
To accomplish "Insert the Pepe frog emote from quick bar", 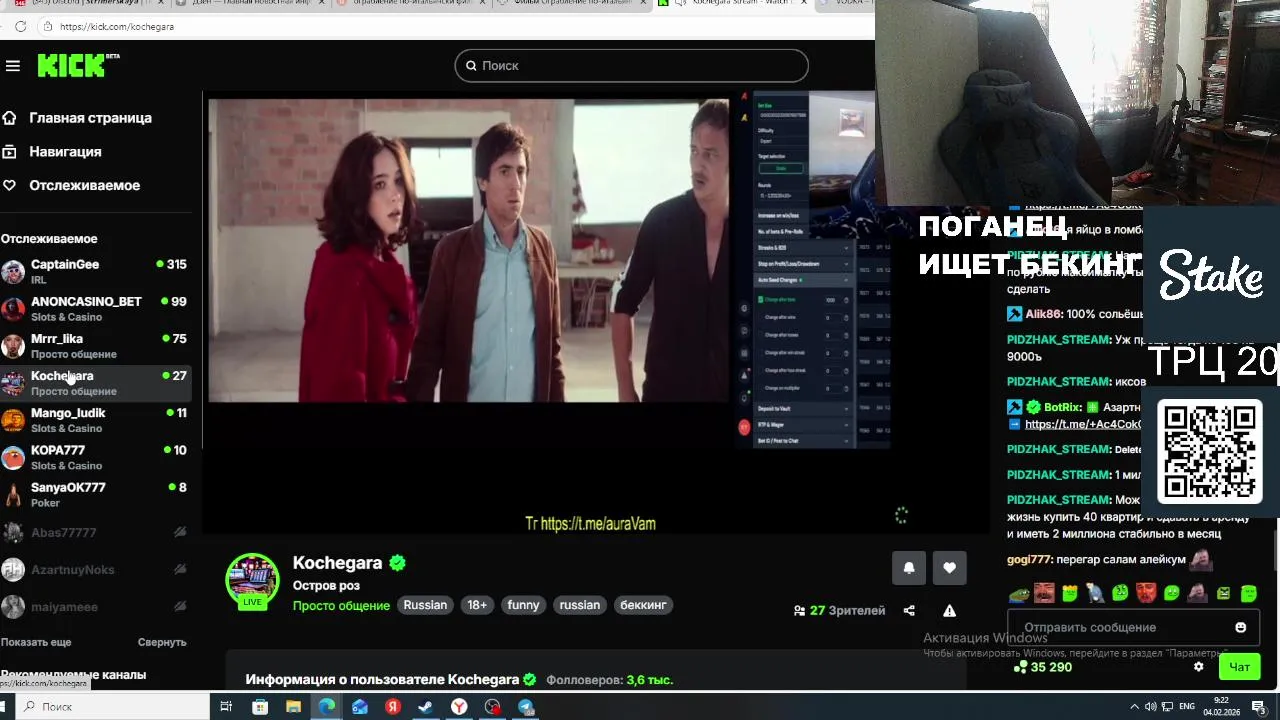I will tap(1018, 593).
